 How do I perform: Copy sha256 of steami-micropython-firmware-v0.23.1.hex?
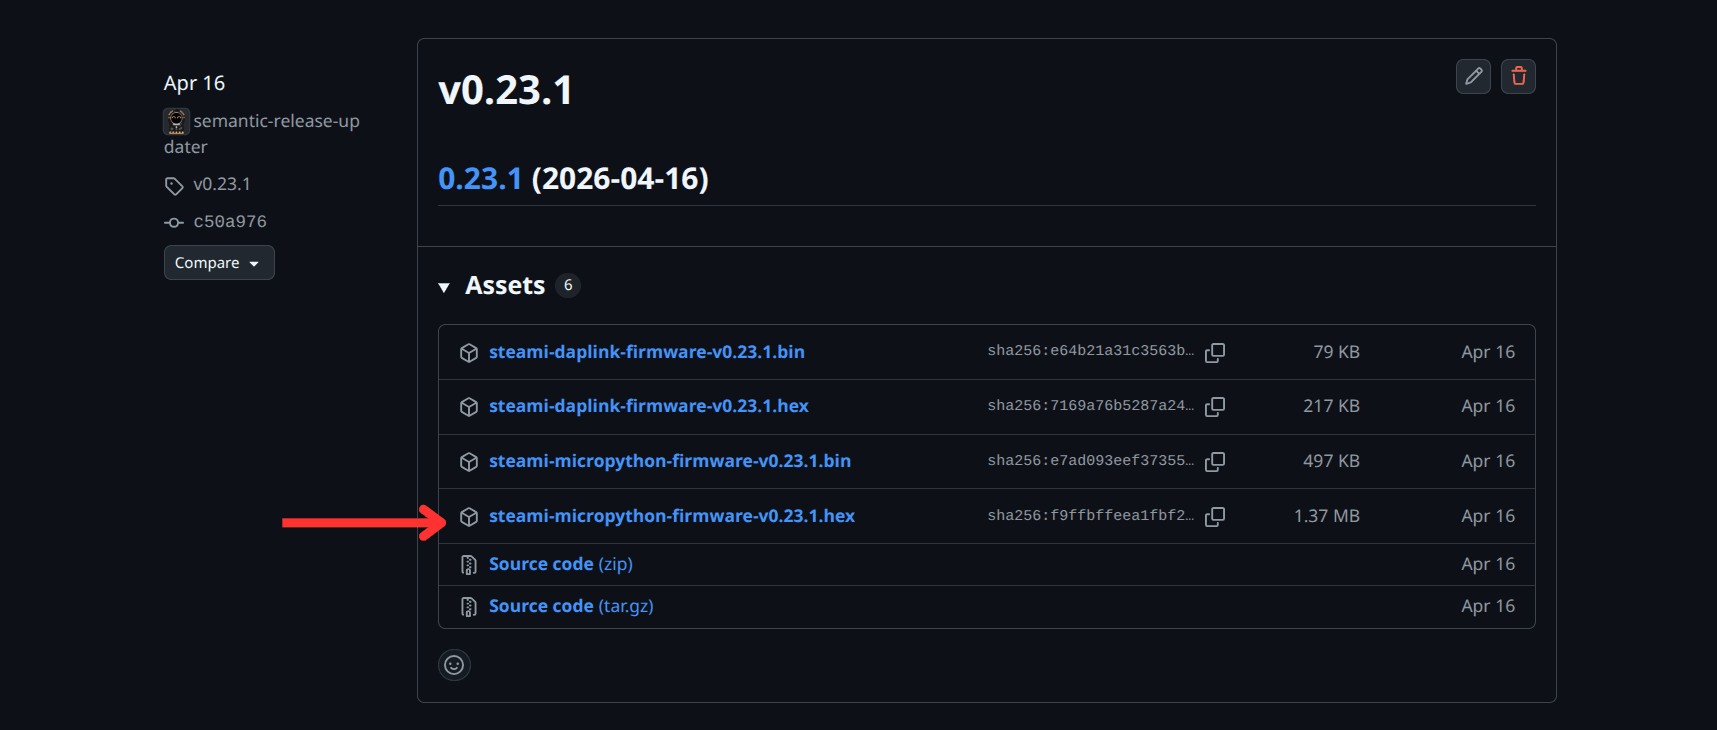(1215, 516)
